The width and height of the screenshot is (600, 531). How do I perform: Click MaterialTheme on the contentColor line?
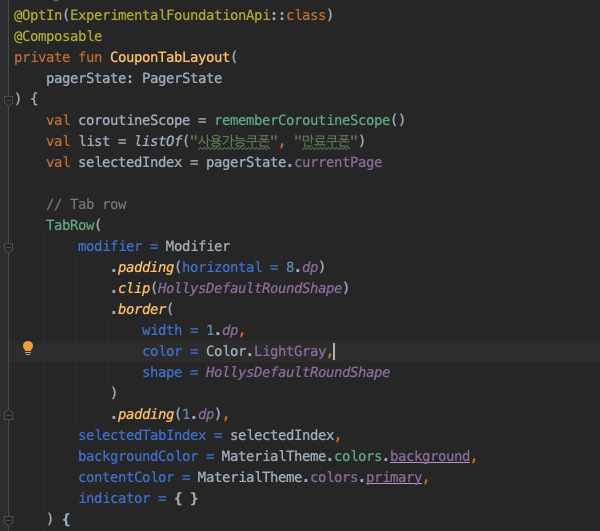coord(250,477)
